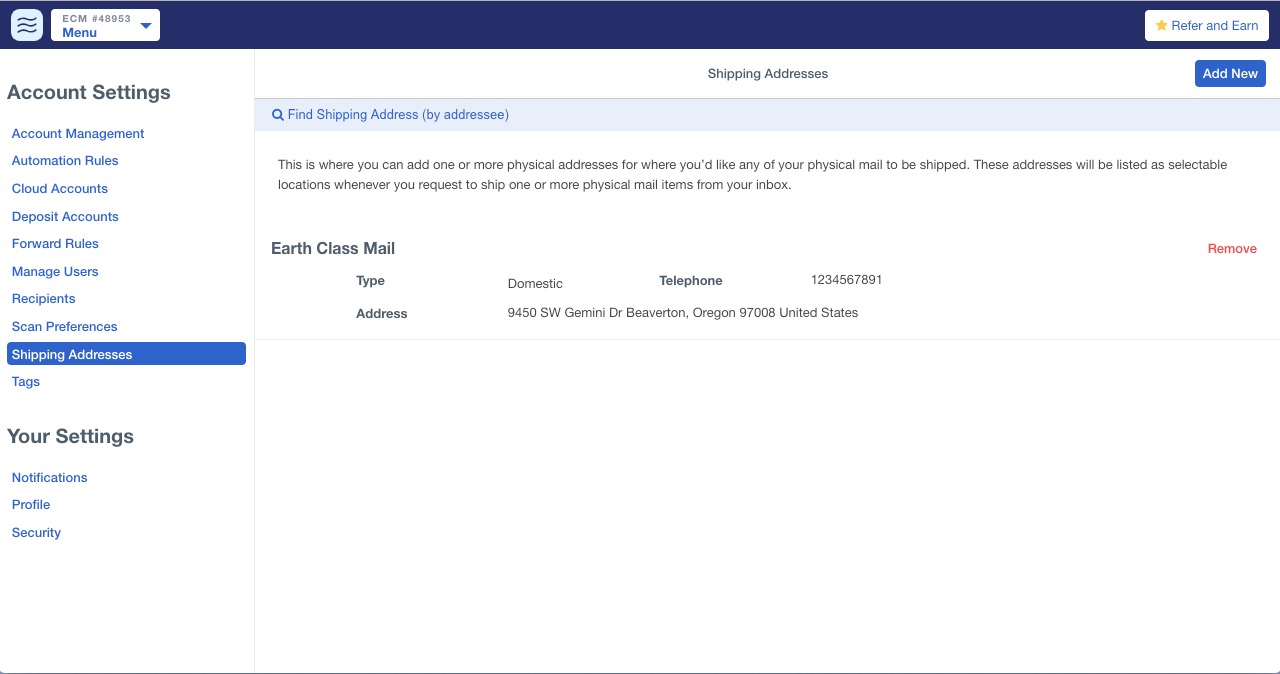Select Shipping Addresses in the sidebar
The width and height of the screenshot is (1280, 674).
126,354
